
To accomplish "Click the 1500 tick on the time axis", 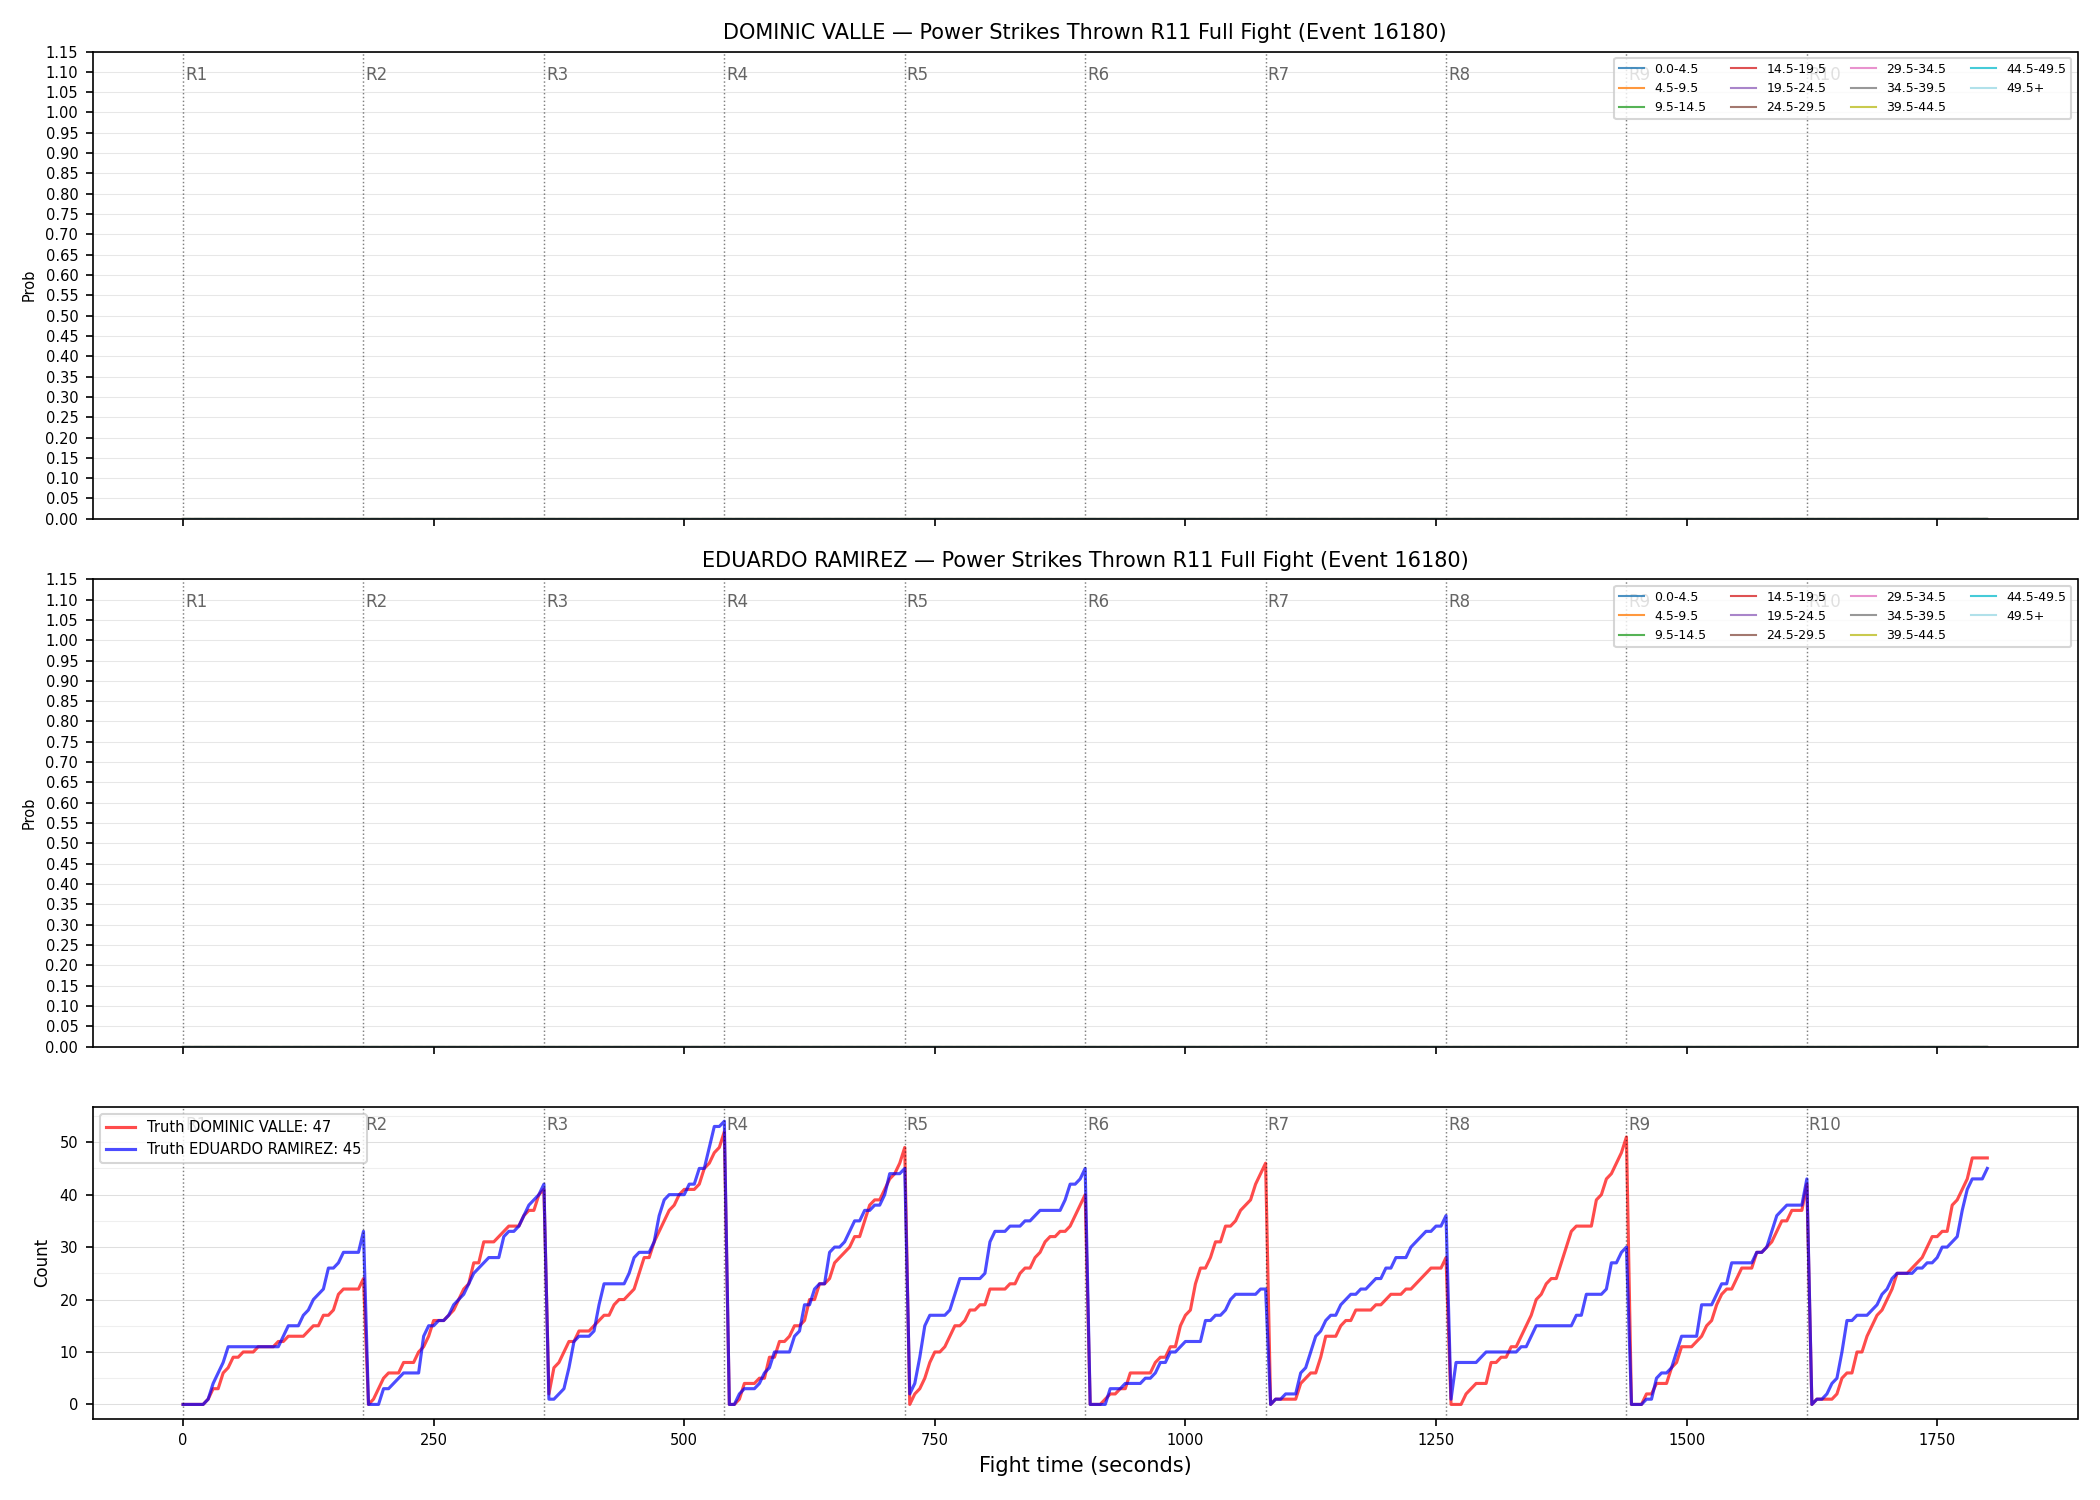I will (x=1687, y=1440).
